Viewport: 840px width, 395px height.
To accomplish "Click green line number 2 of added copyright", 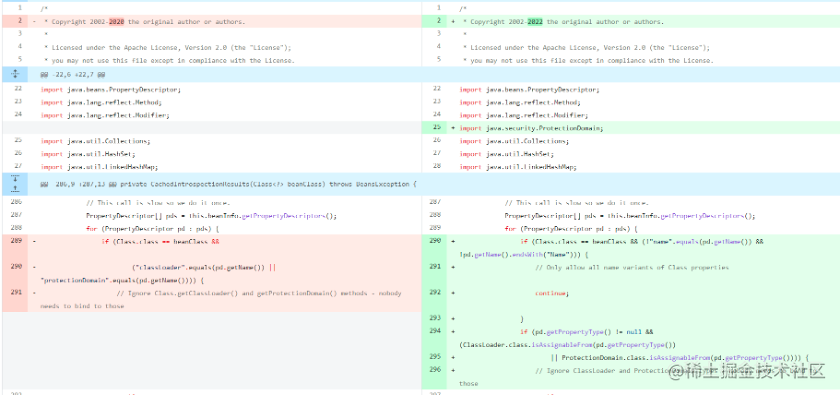I will click(438, 22).
